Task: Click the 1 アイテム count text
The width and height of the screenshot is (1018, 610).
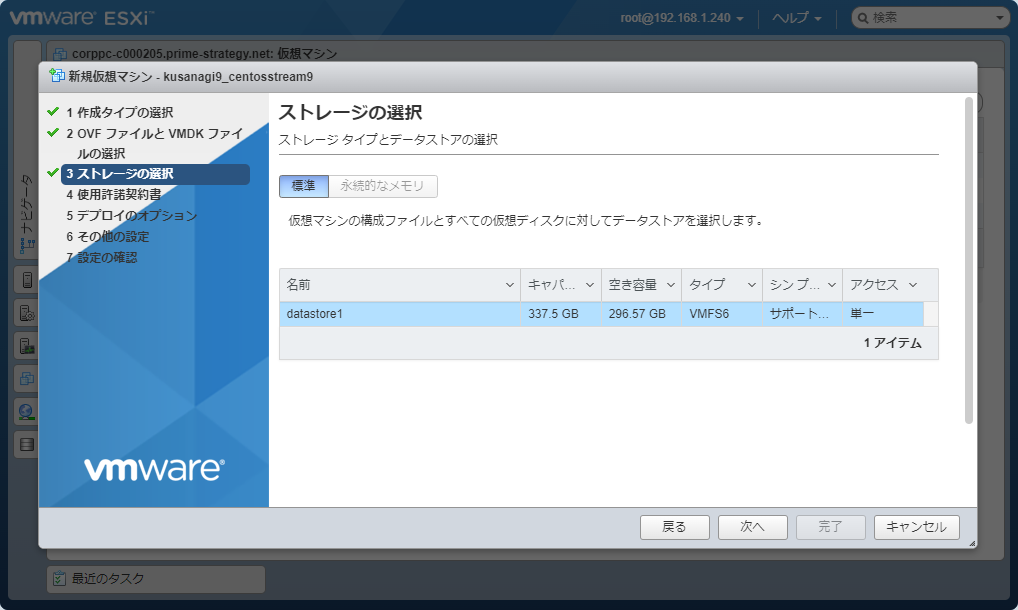Action: pyautogui.click(x=893, y=343)
